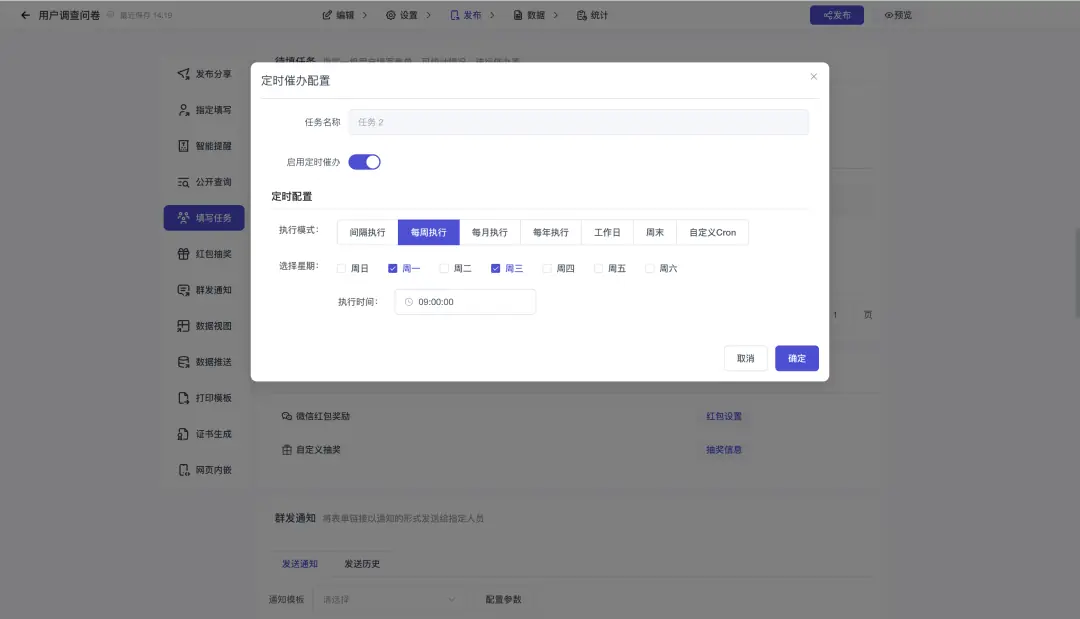Check the 周日 checkbox
Screen dimensions: 1080x619
coord(342,269)
